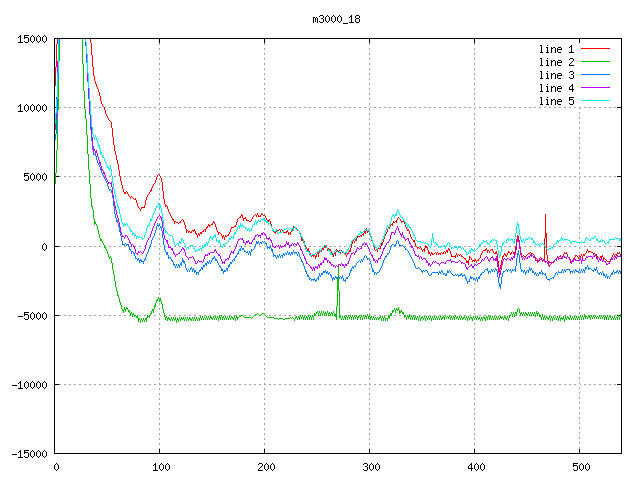The height and width of the screenshot is (480, 640).
Task: Click the y-axis label 10000
Action: [x=32, y=108]
